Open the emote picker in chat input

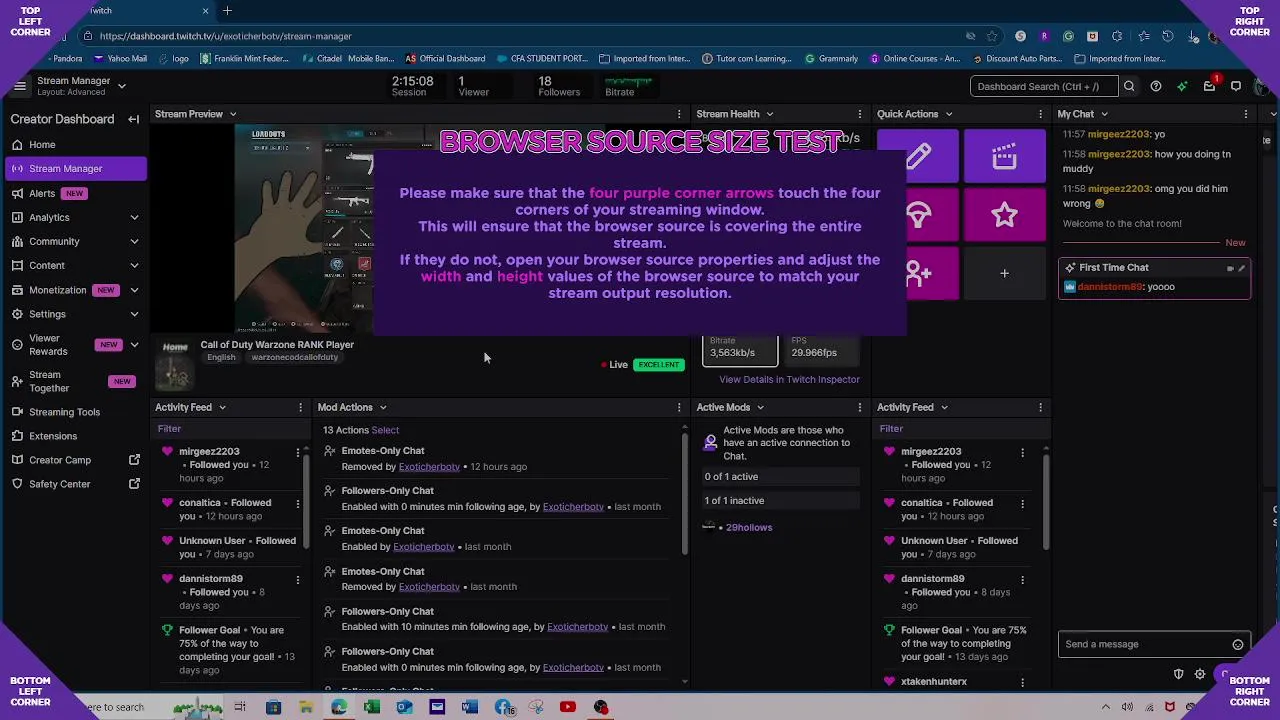(1238, 645)
